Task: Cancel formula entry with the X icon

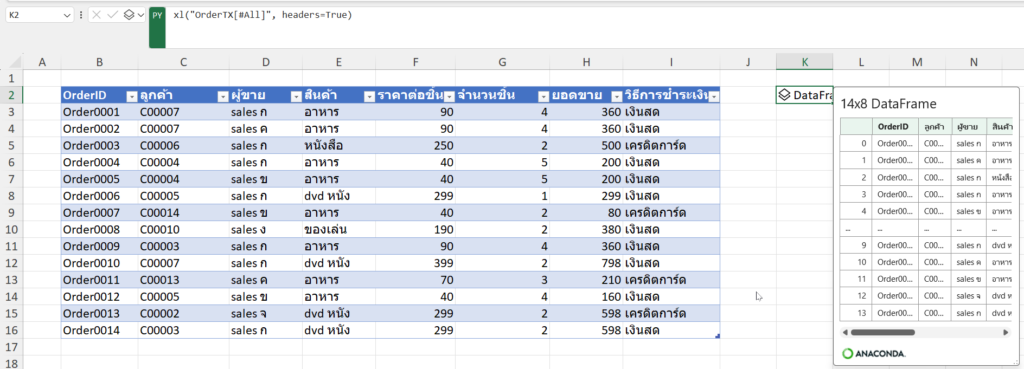Action: point(97,14)
